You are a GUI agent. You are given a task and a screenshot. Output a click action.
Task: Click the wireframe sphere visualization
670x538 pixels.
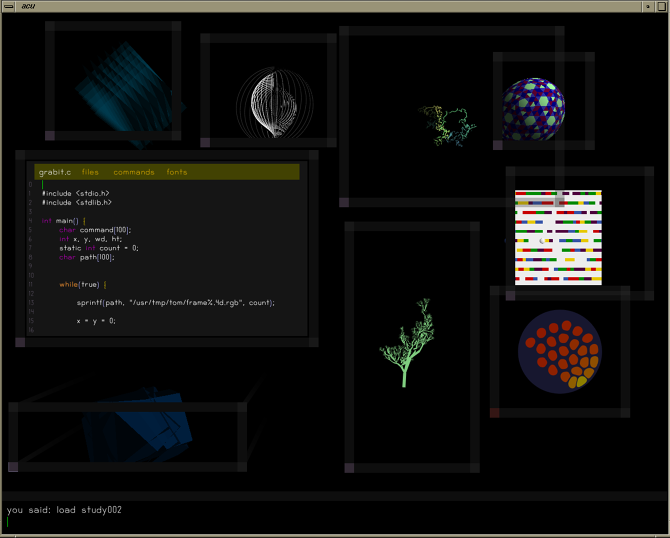pos(269,103)
